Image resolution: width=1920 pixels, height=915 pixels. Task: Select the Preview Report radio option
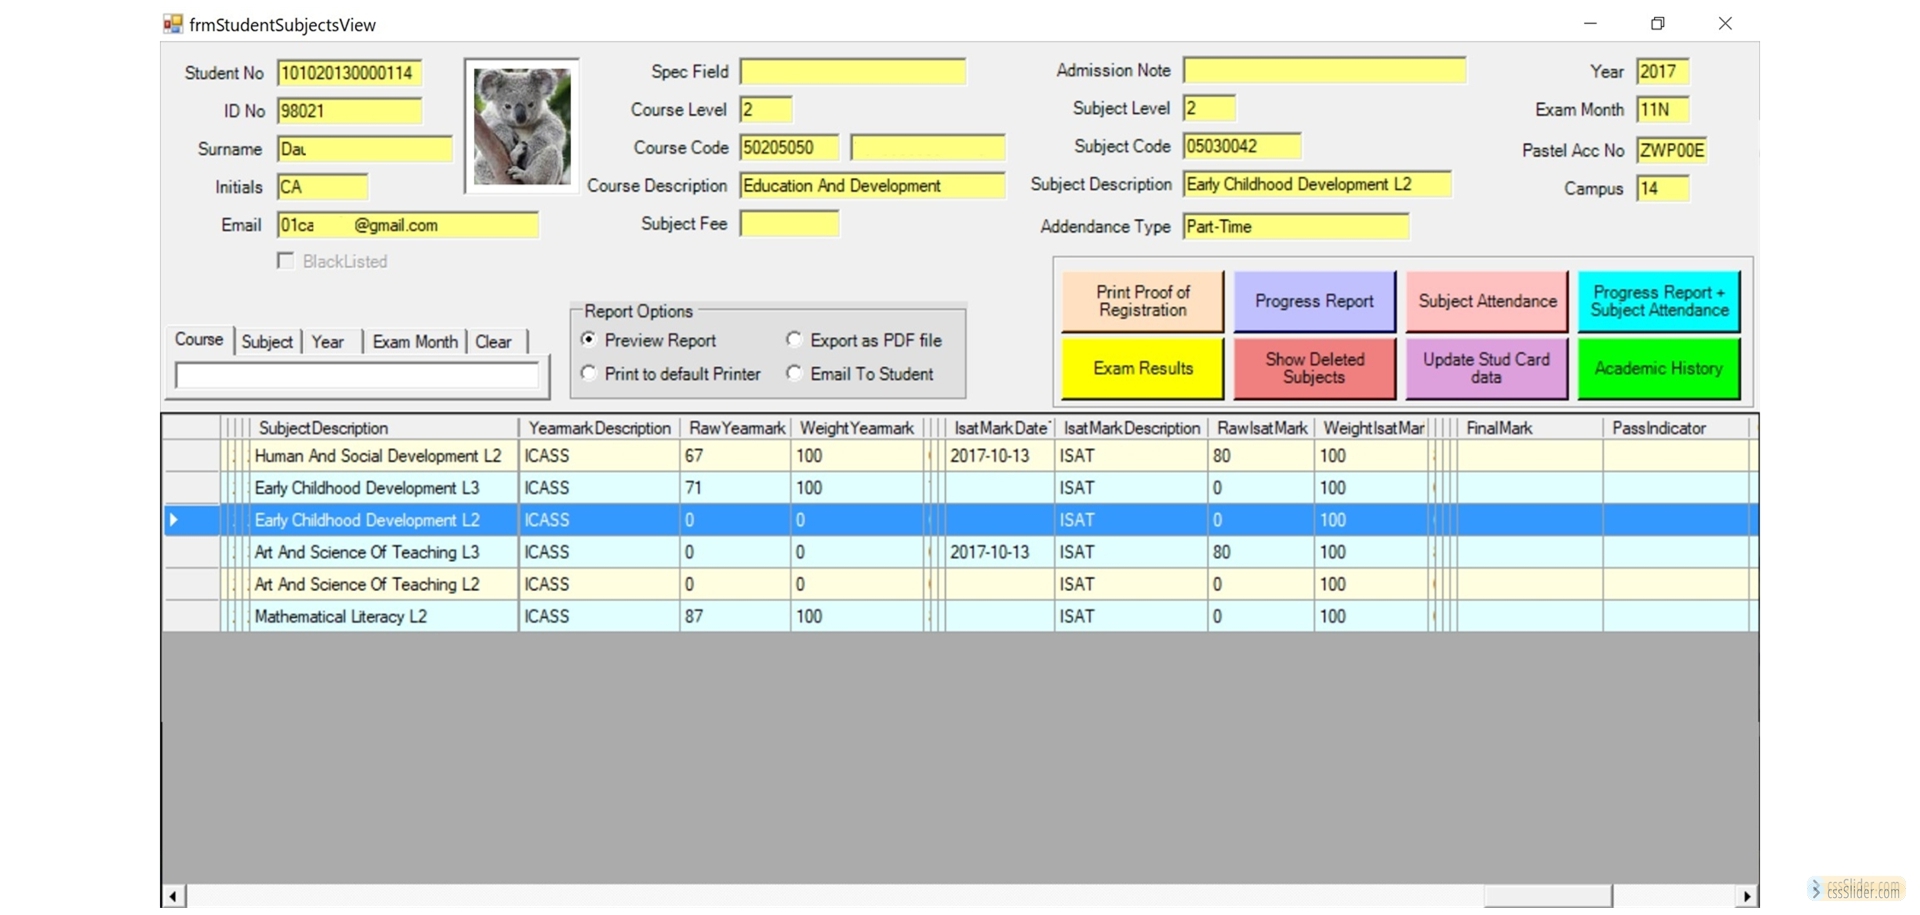tap(589, 340)
